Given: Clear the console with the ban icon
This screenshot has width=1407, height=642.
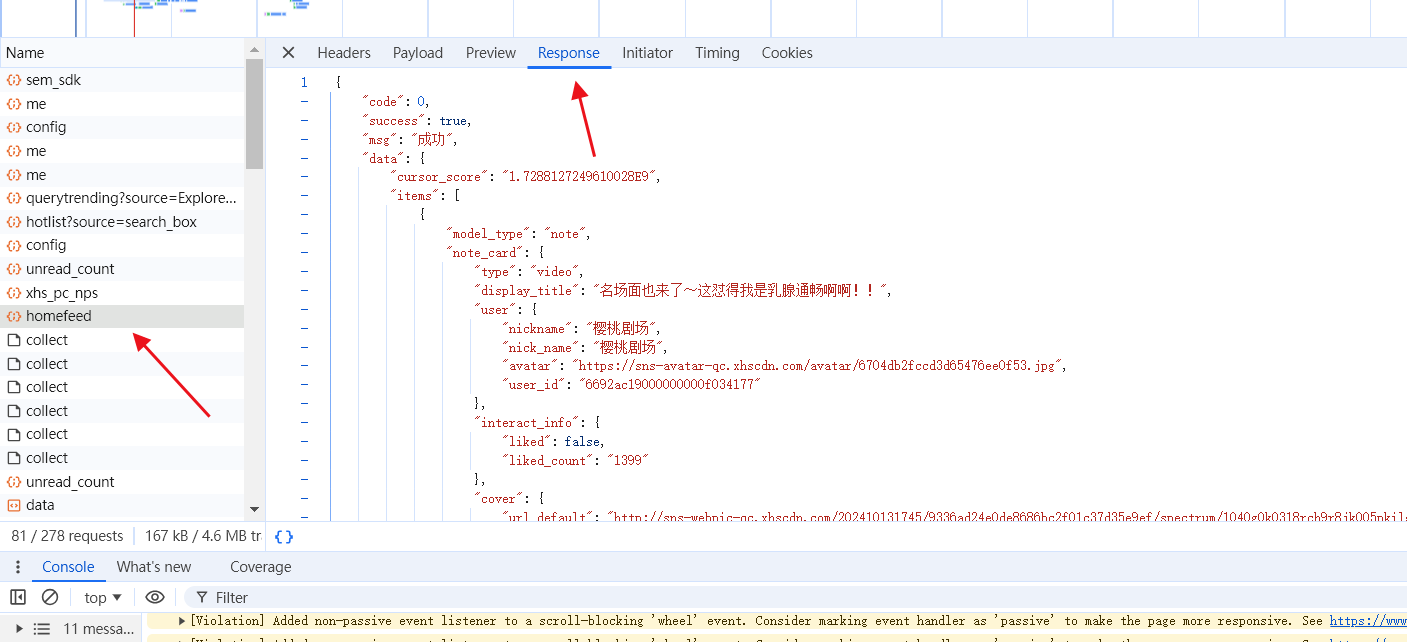Looking at the screenshot, I should pos(49,597).
